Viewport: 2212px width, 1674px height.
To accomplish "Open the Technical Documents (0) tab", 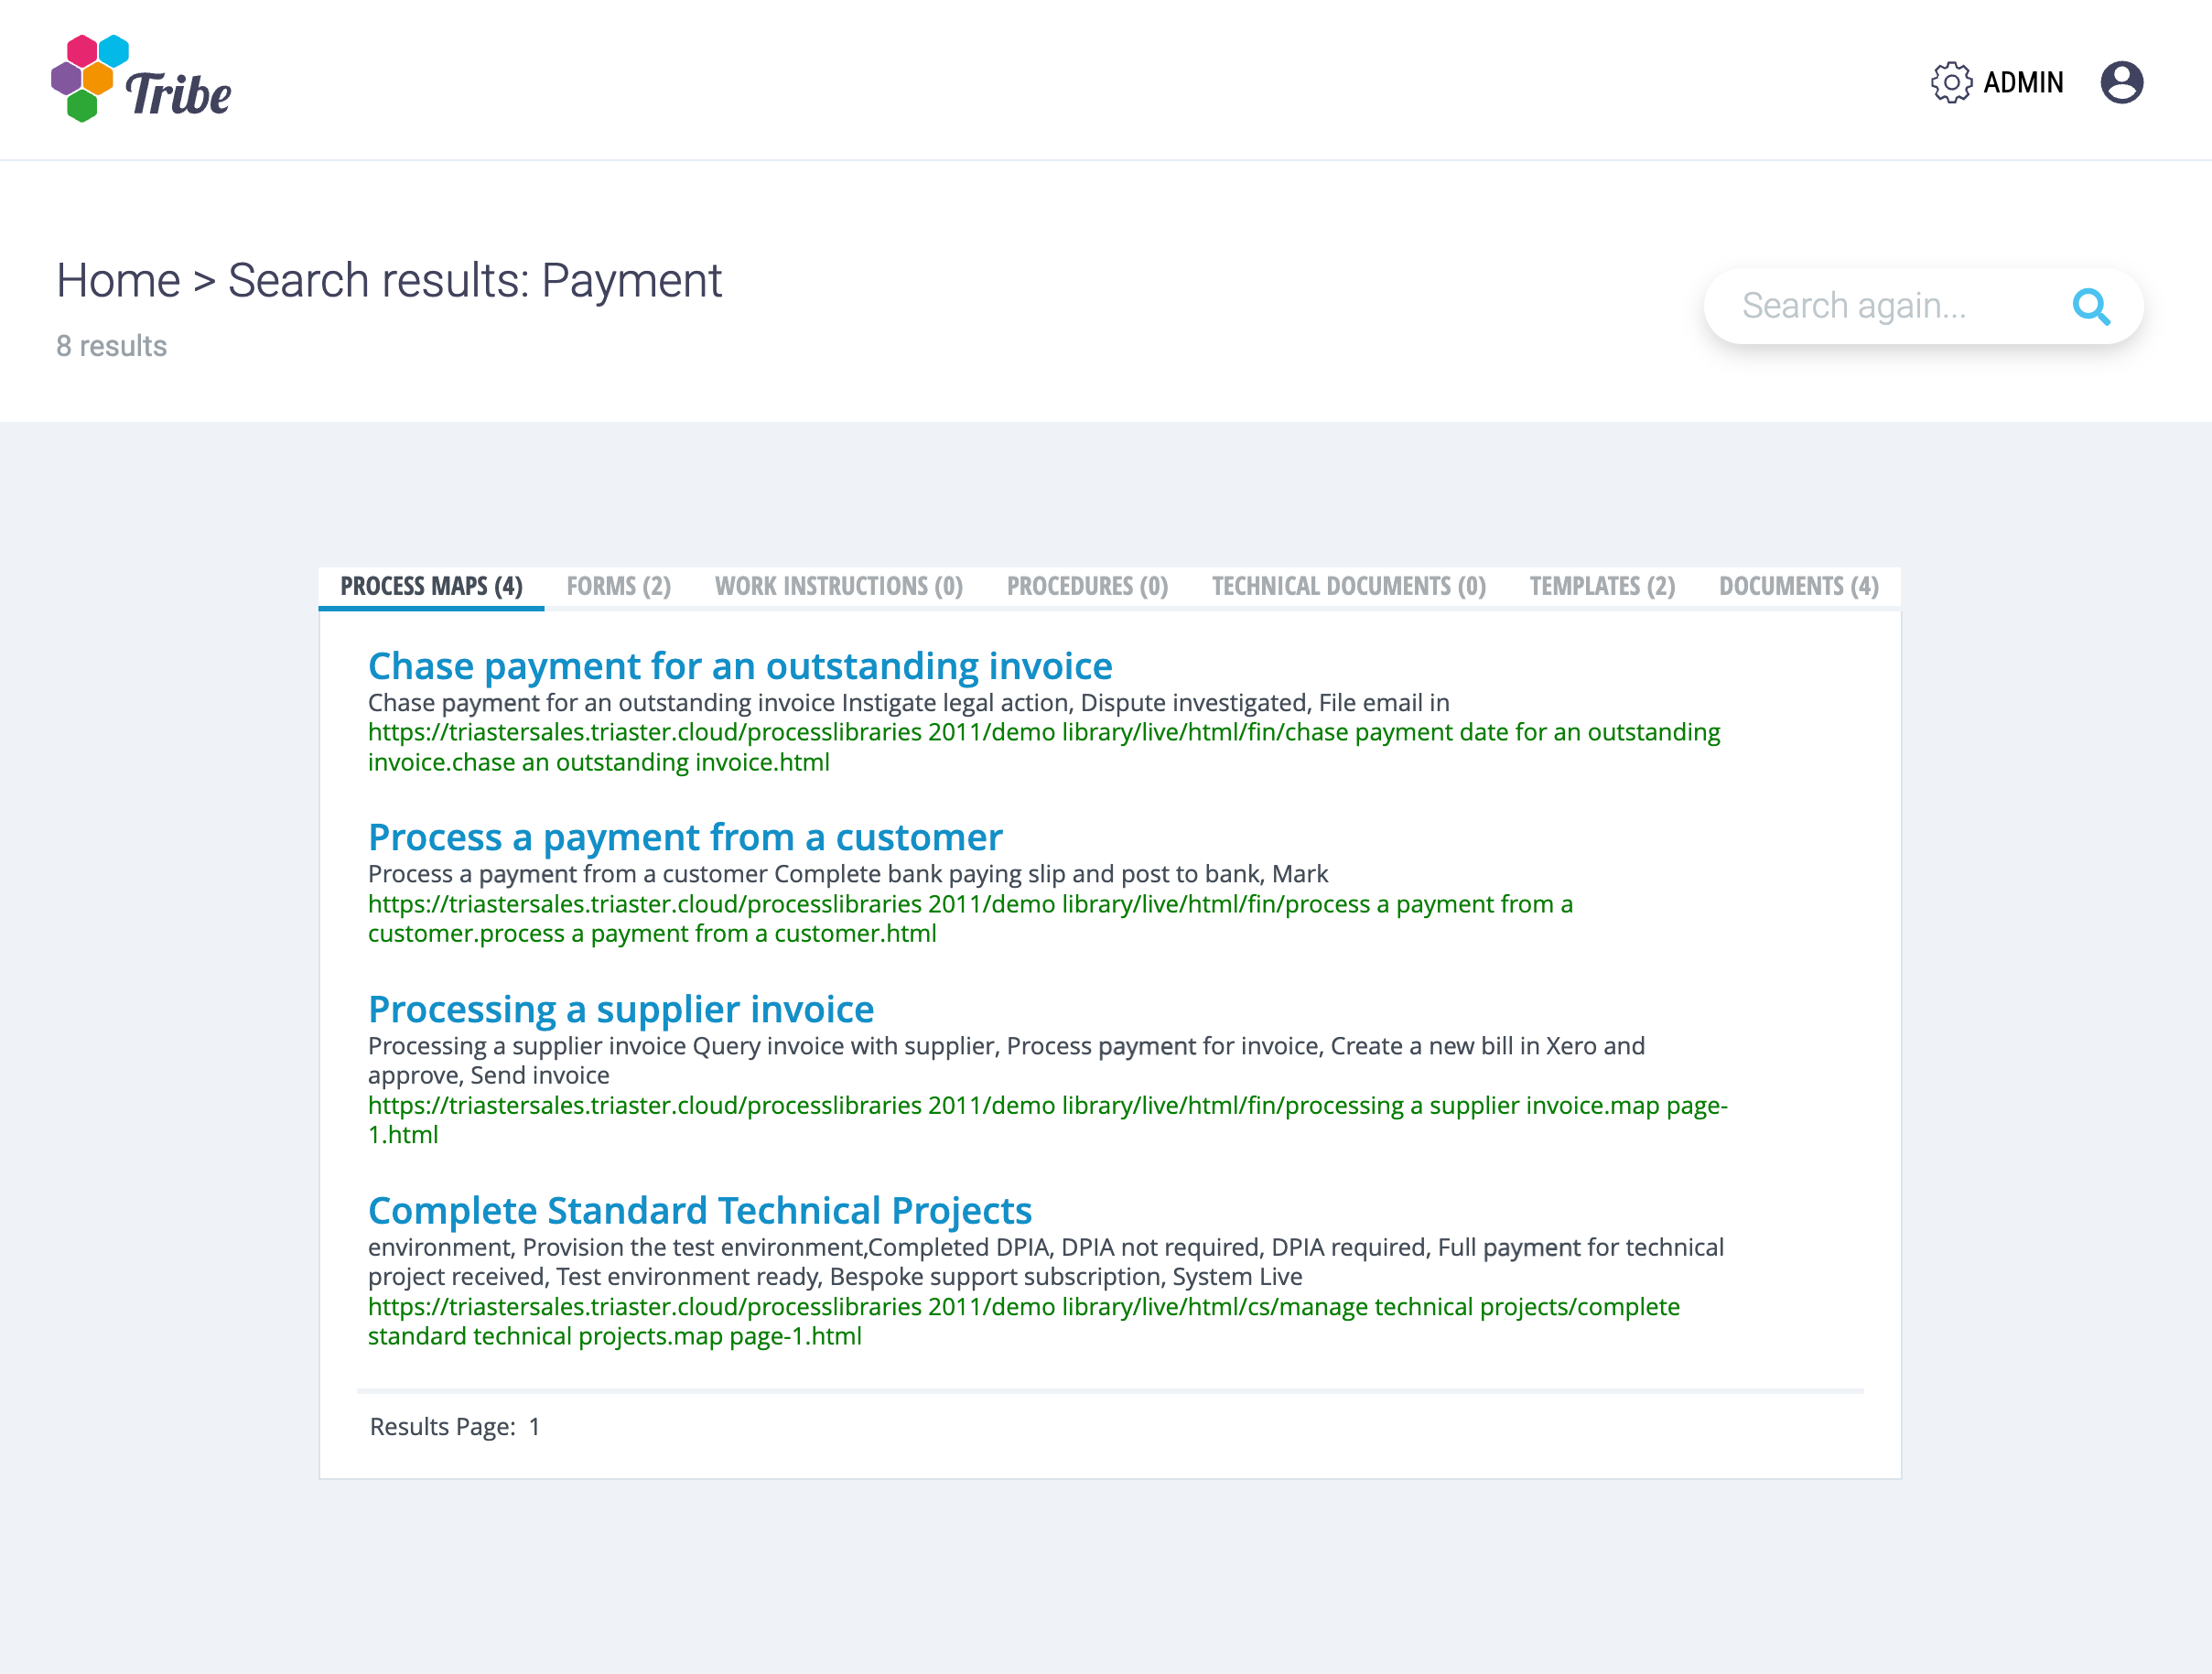I will coord(1348,586).
